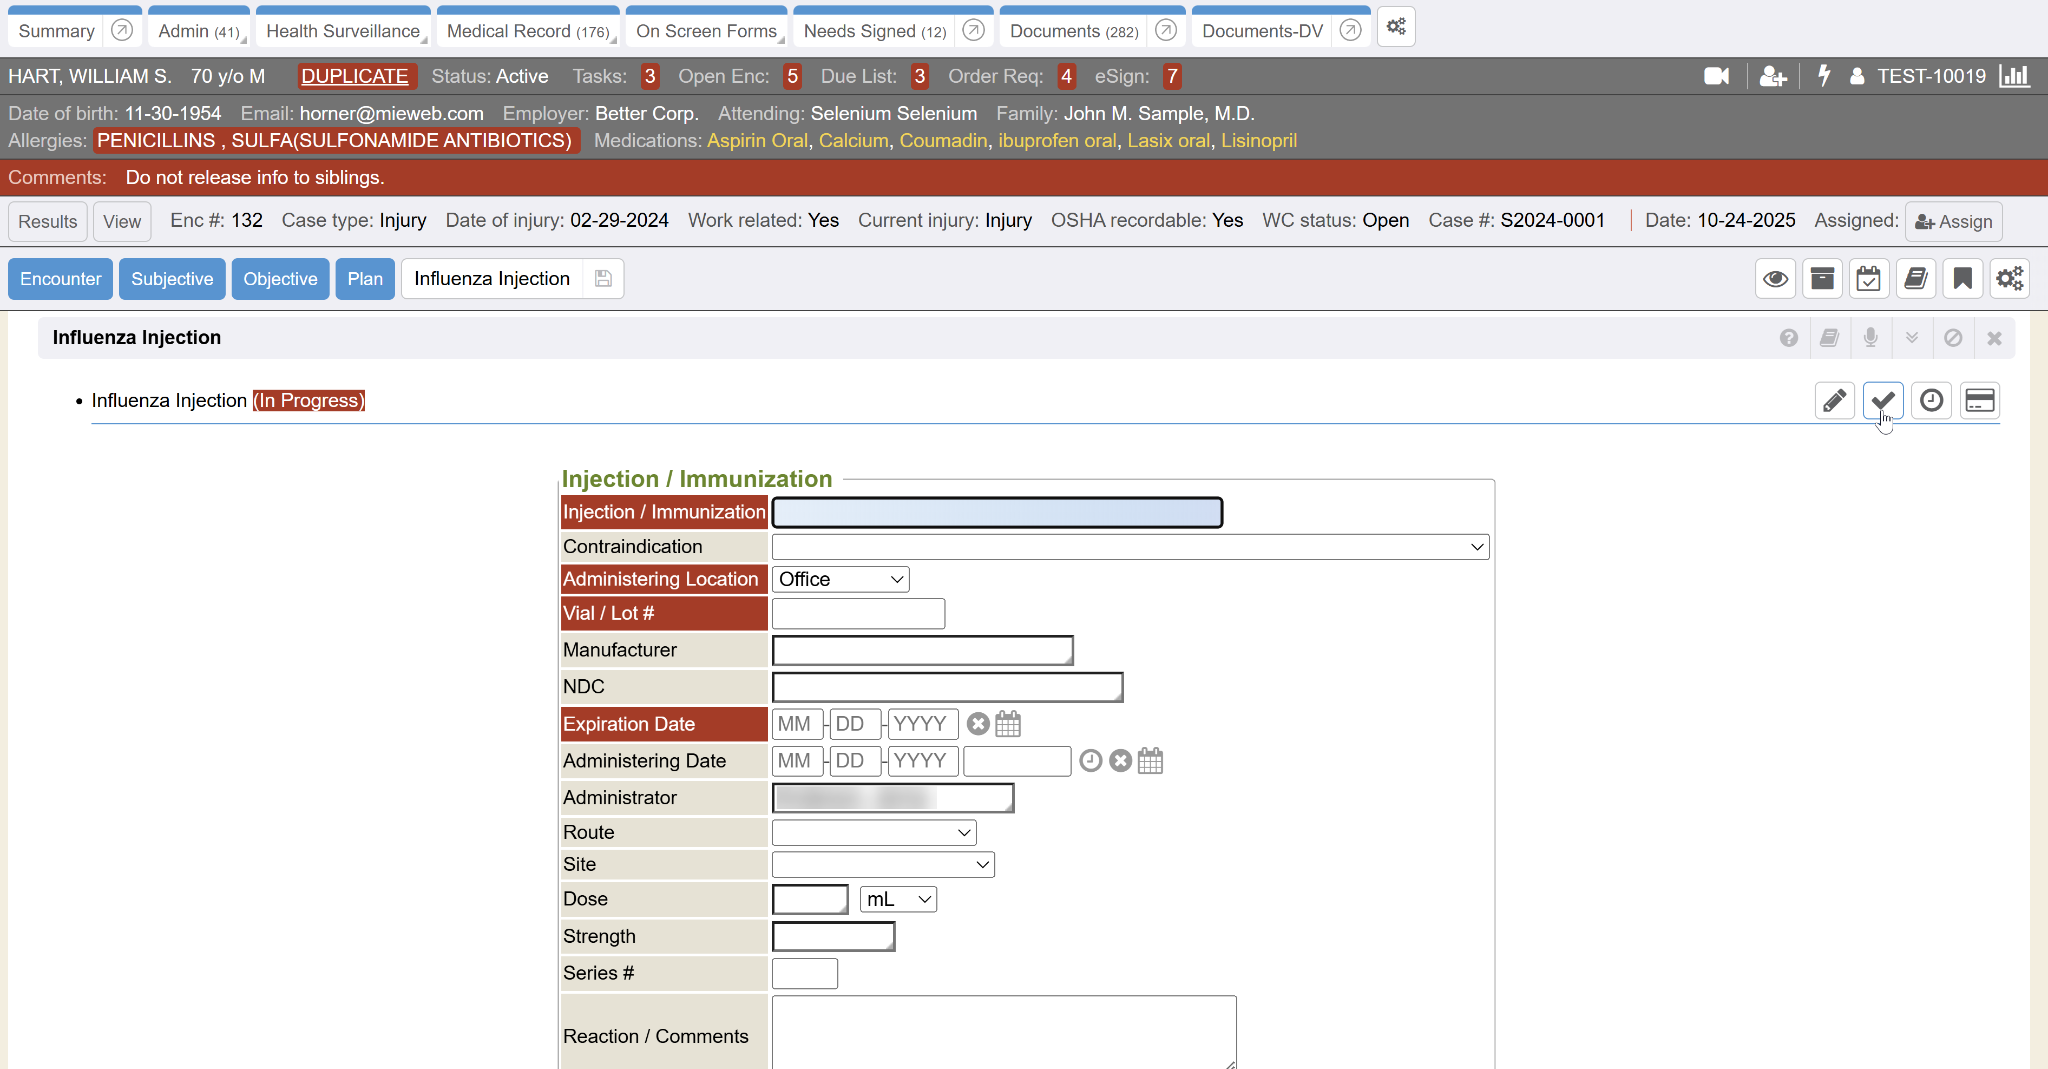
Task: Change the Dose unit mL dropdown
Action: click(x=897, y=900)
